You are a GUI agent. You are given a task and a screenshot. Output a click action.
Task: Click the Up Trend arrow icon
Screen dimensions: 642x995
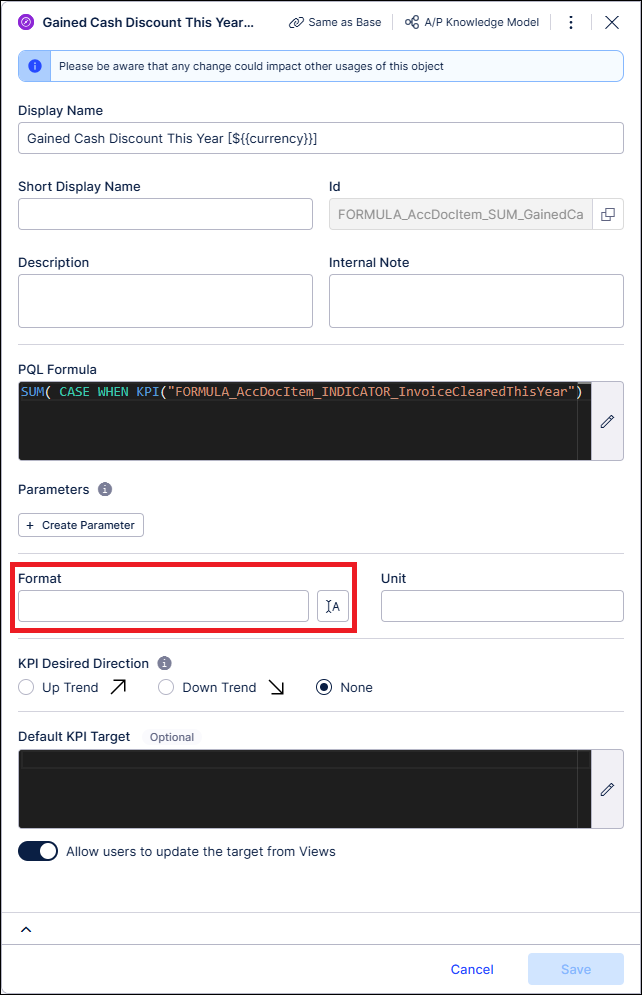pos(119,687)
